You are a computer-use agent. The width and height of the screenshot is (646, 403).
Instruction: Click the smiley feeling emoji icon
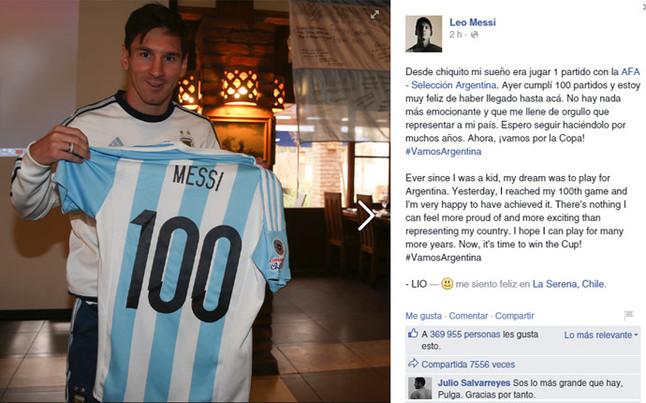(447, 284)
